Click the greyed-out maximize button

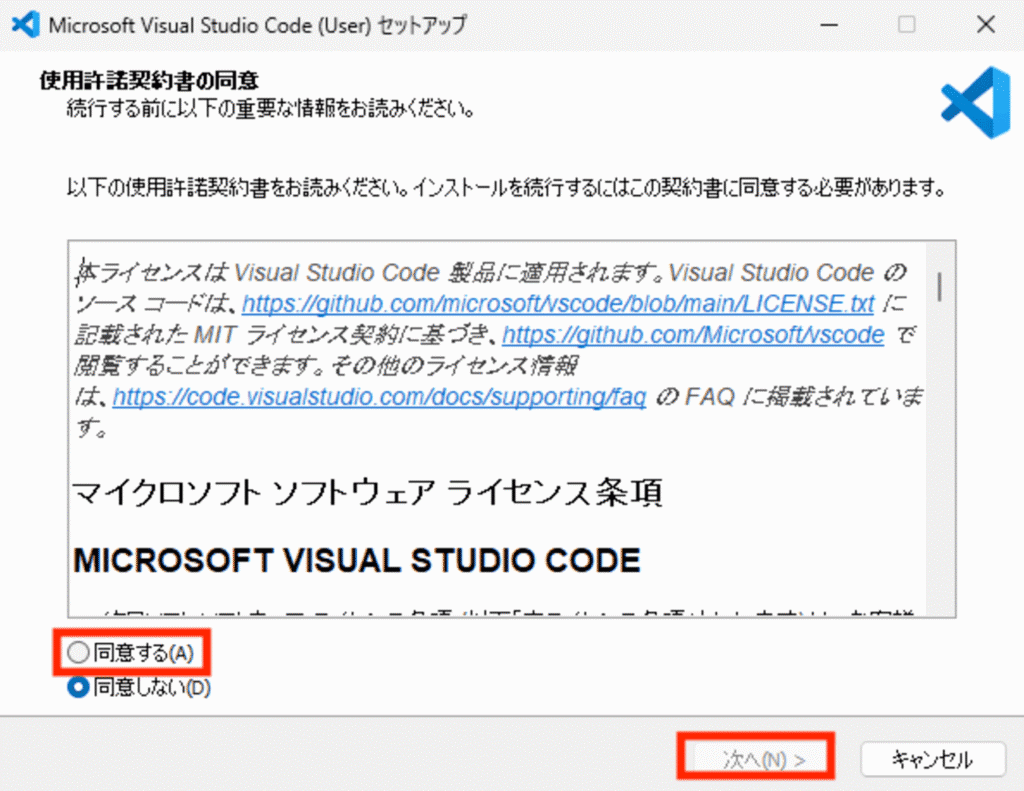click(906, 24)
